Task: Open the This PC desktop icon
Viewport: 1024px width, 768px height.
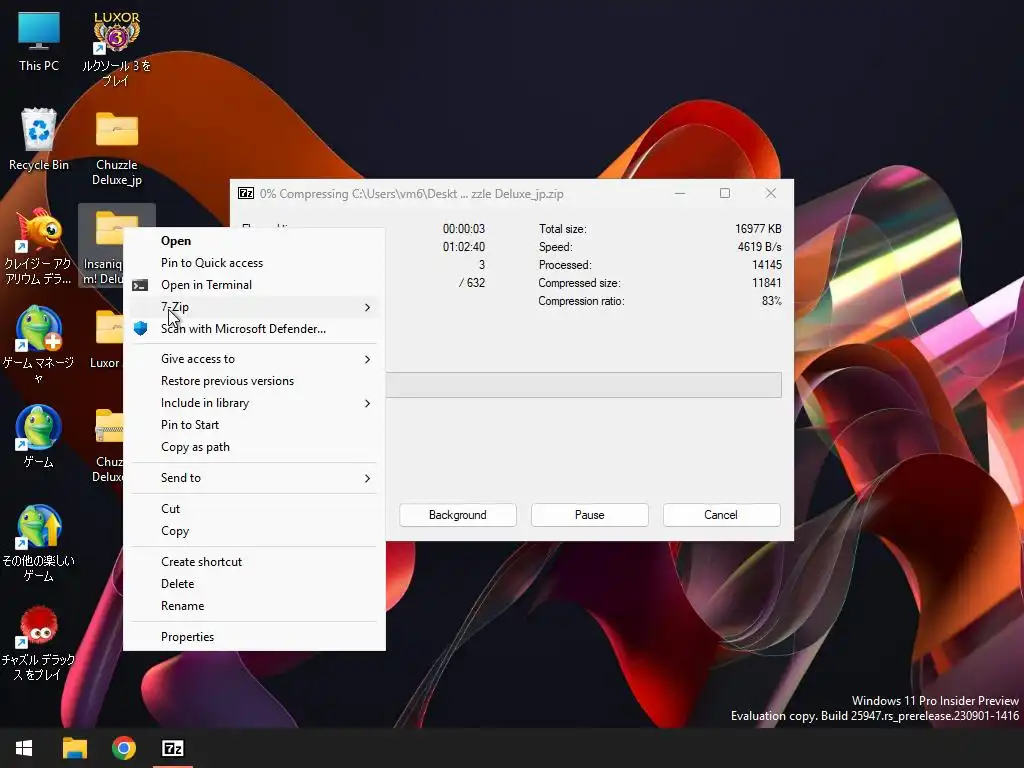Action: (39, 41)
